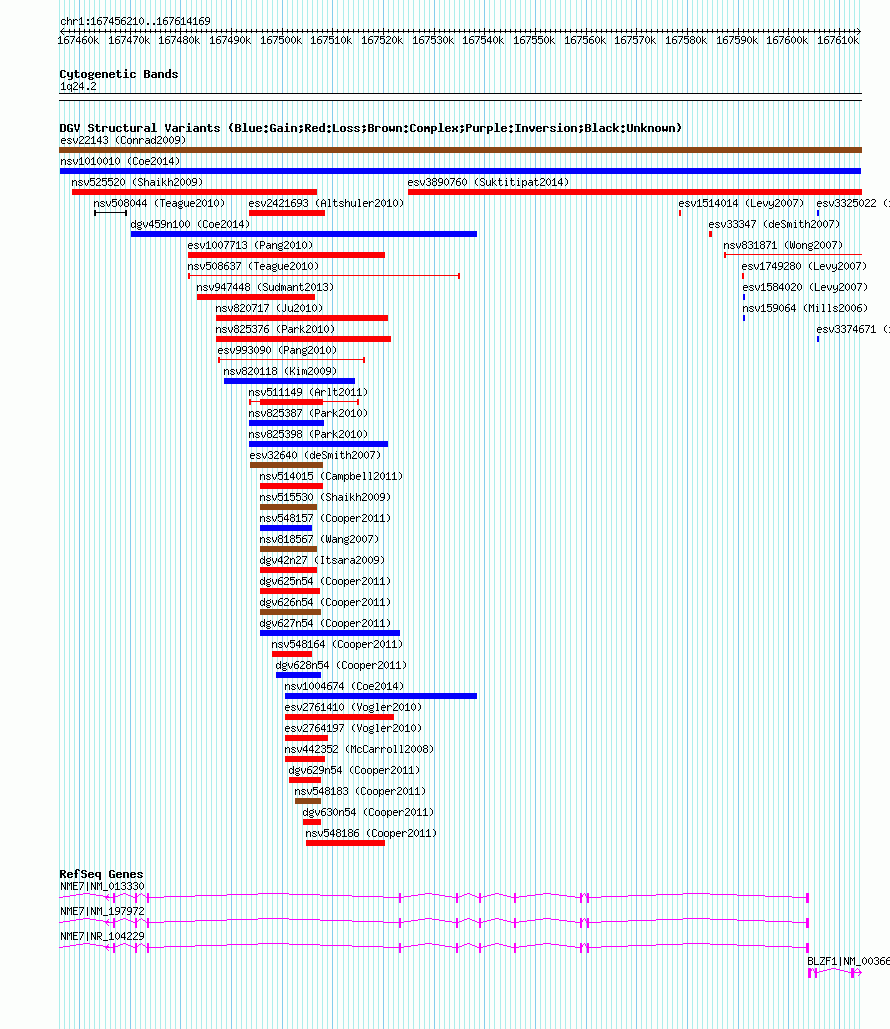
Task: Click the blue bar under nsv1010010
Action: point(460,171)
